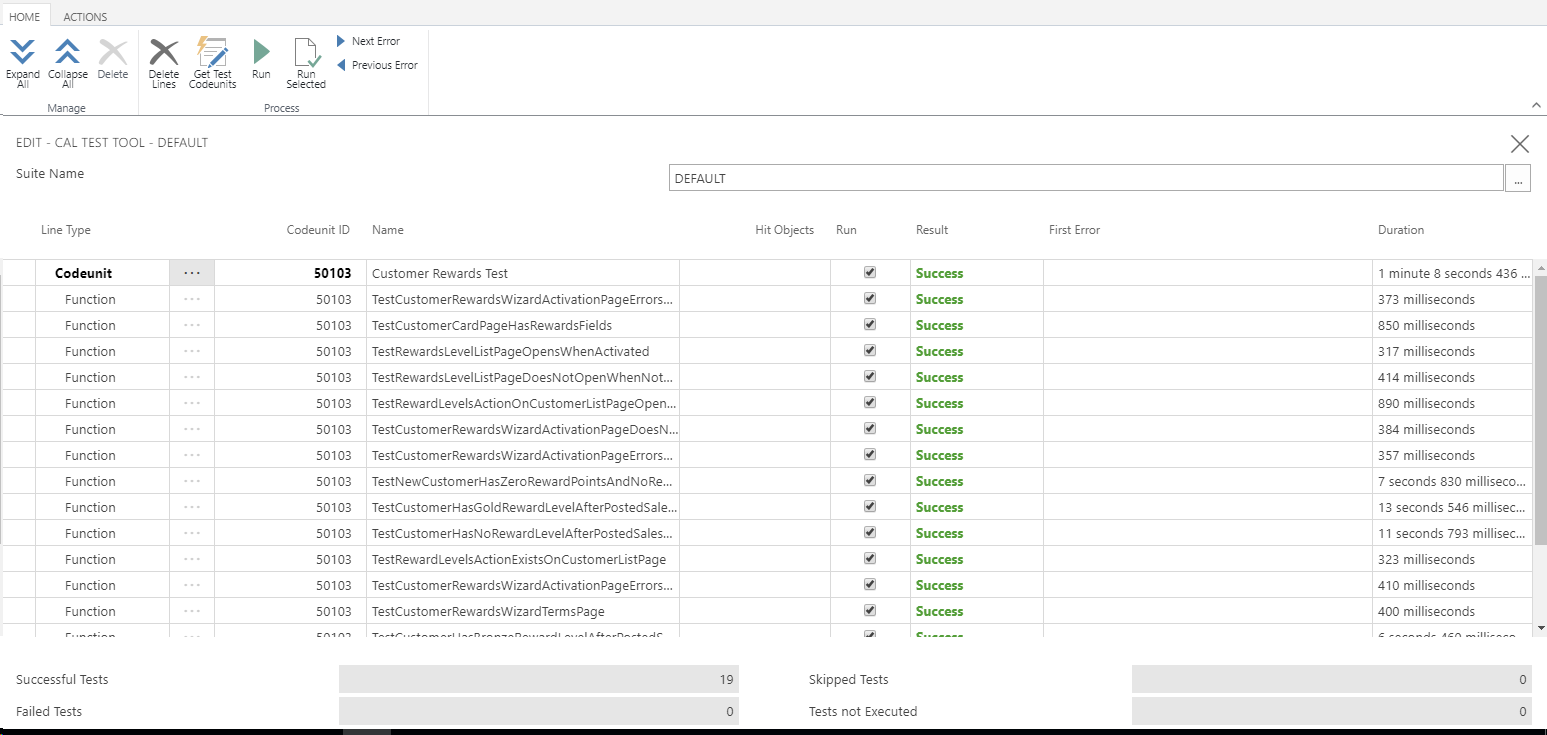Image resolution: width=1547 pixels, height=735 pixels.
Task: Toggle Run checkbox for TestCustomerRewardsWizardTermsPage
Action: 870,611
